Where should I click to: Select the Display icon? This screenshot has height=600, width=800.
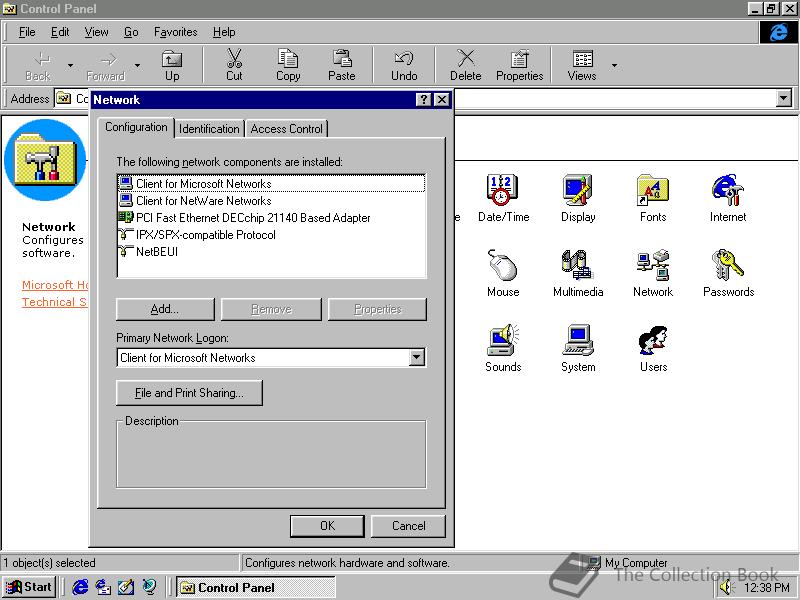578,198
